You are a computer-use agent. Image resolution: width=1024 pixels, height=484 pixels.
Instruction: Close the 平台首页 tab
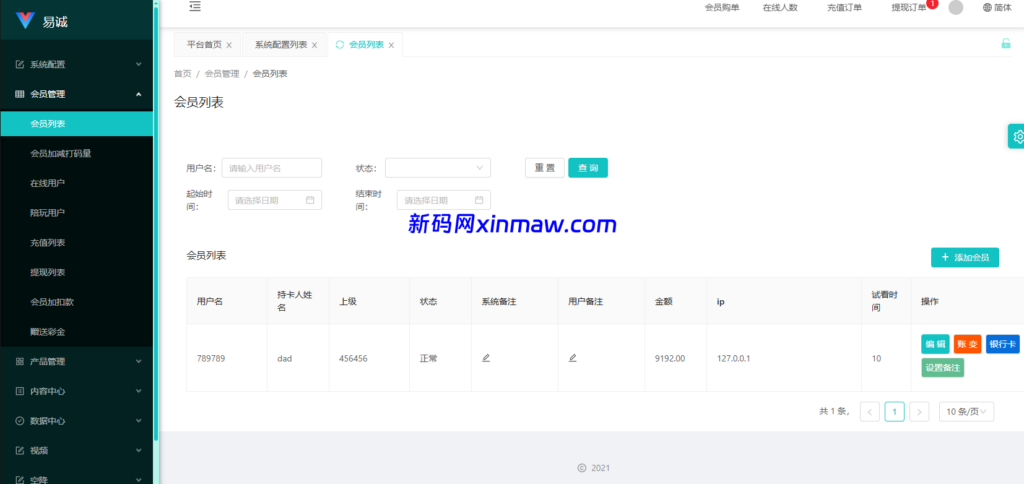point(229,45)
